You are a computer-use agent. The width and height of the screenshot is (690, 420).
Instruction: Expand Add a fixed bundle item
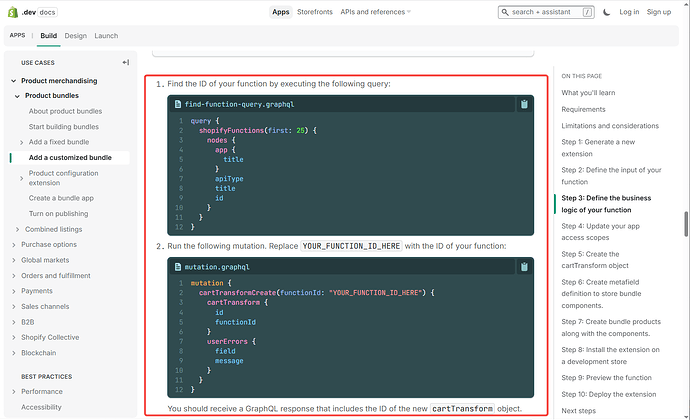pos(22,142)
